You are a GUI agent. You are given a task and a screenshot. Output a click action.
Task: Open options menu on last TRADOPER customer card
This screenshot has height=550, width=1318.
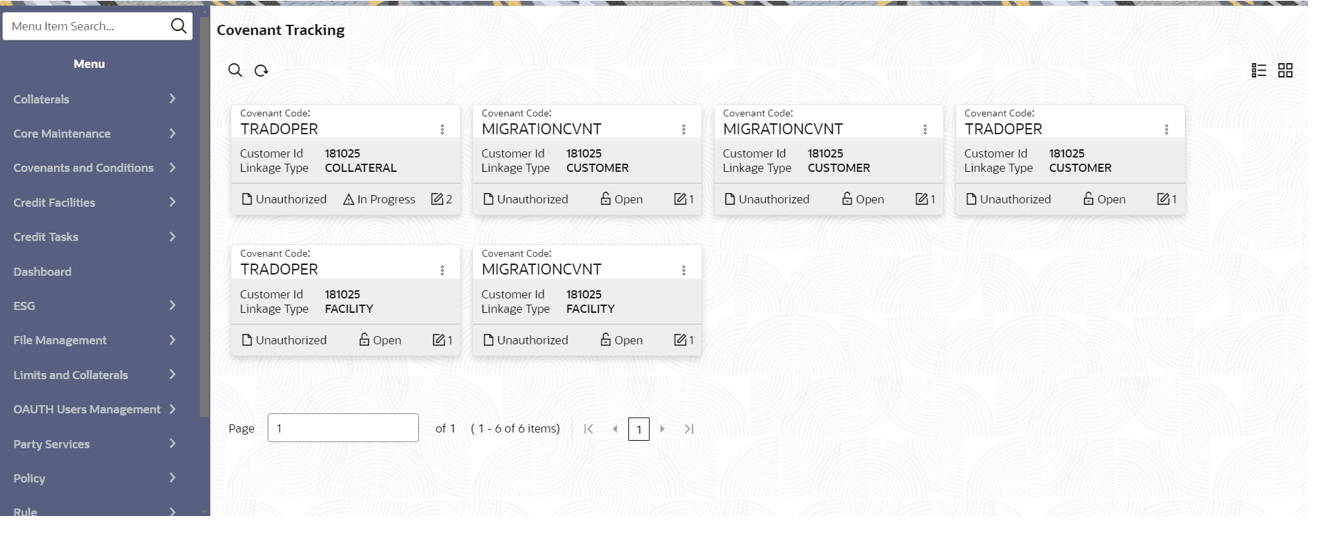[1166, 129]
